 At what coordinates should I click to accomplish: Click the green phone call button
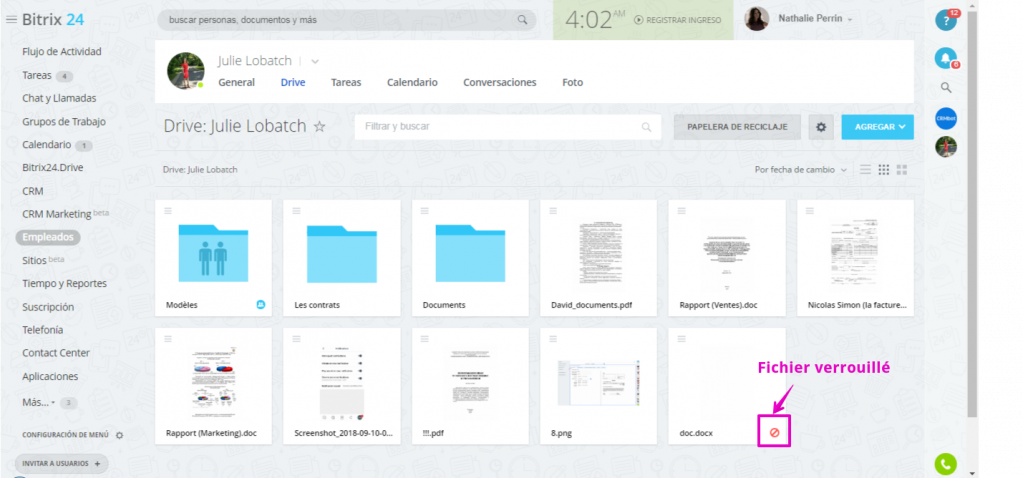[x=945, y=464]
